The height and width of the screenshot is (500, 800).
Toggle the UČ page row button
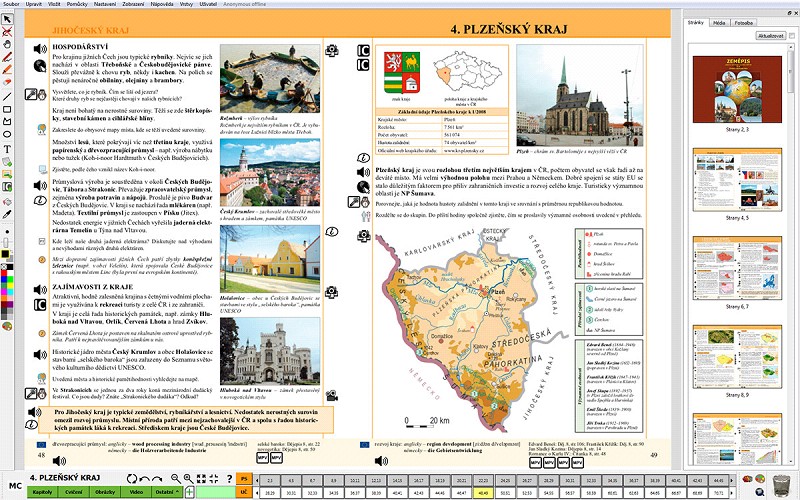tap(244, 492)
